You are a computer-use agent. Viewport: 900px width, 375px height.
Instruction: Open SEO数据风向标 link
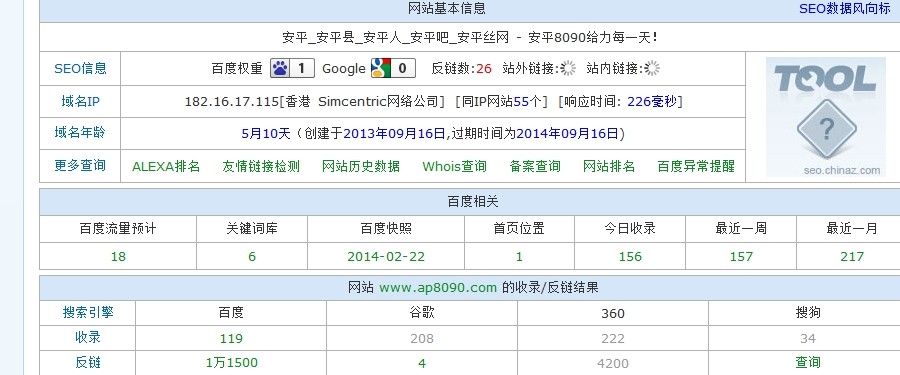tap(845, 9)
